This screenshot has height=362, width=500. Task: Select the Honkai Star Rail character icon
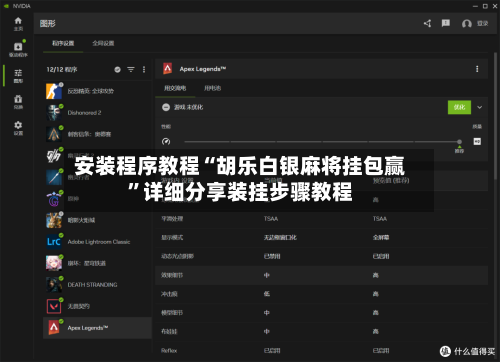(x=54, y=263)
